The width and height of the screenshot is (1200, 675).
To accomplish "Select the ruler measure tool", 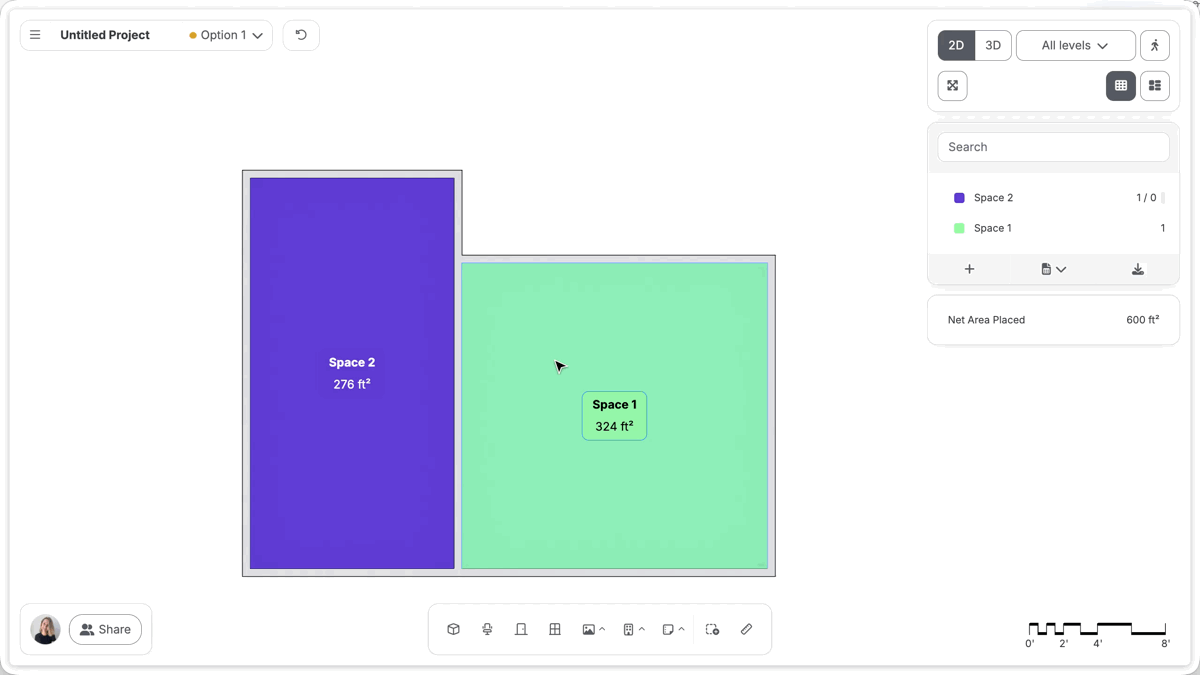I will [746, 629].
